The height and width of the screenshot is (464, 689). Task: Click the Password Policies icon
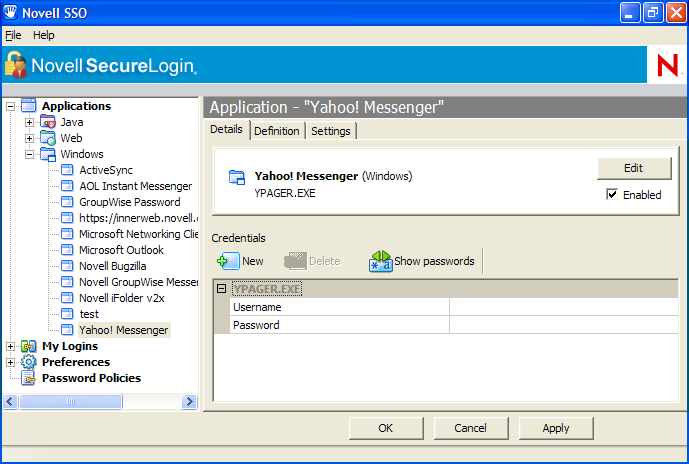(x=29, y=378)
